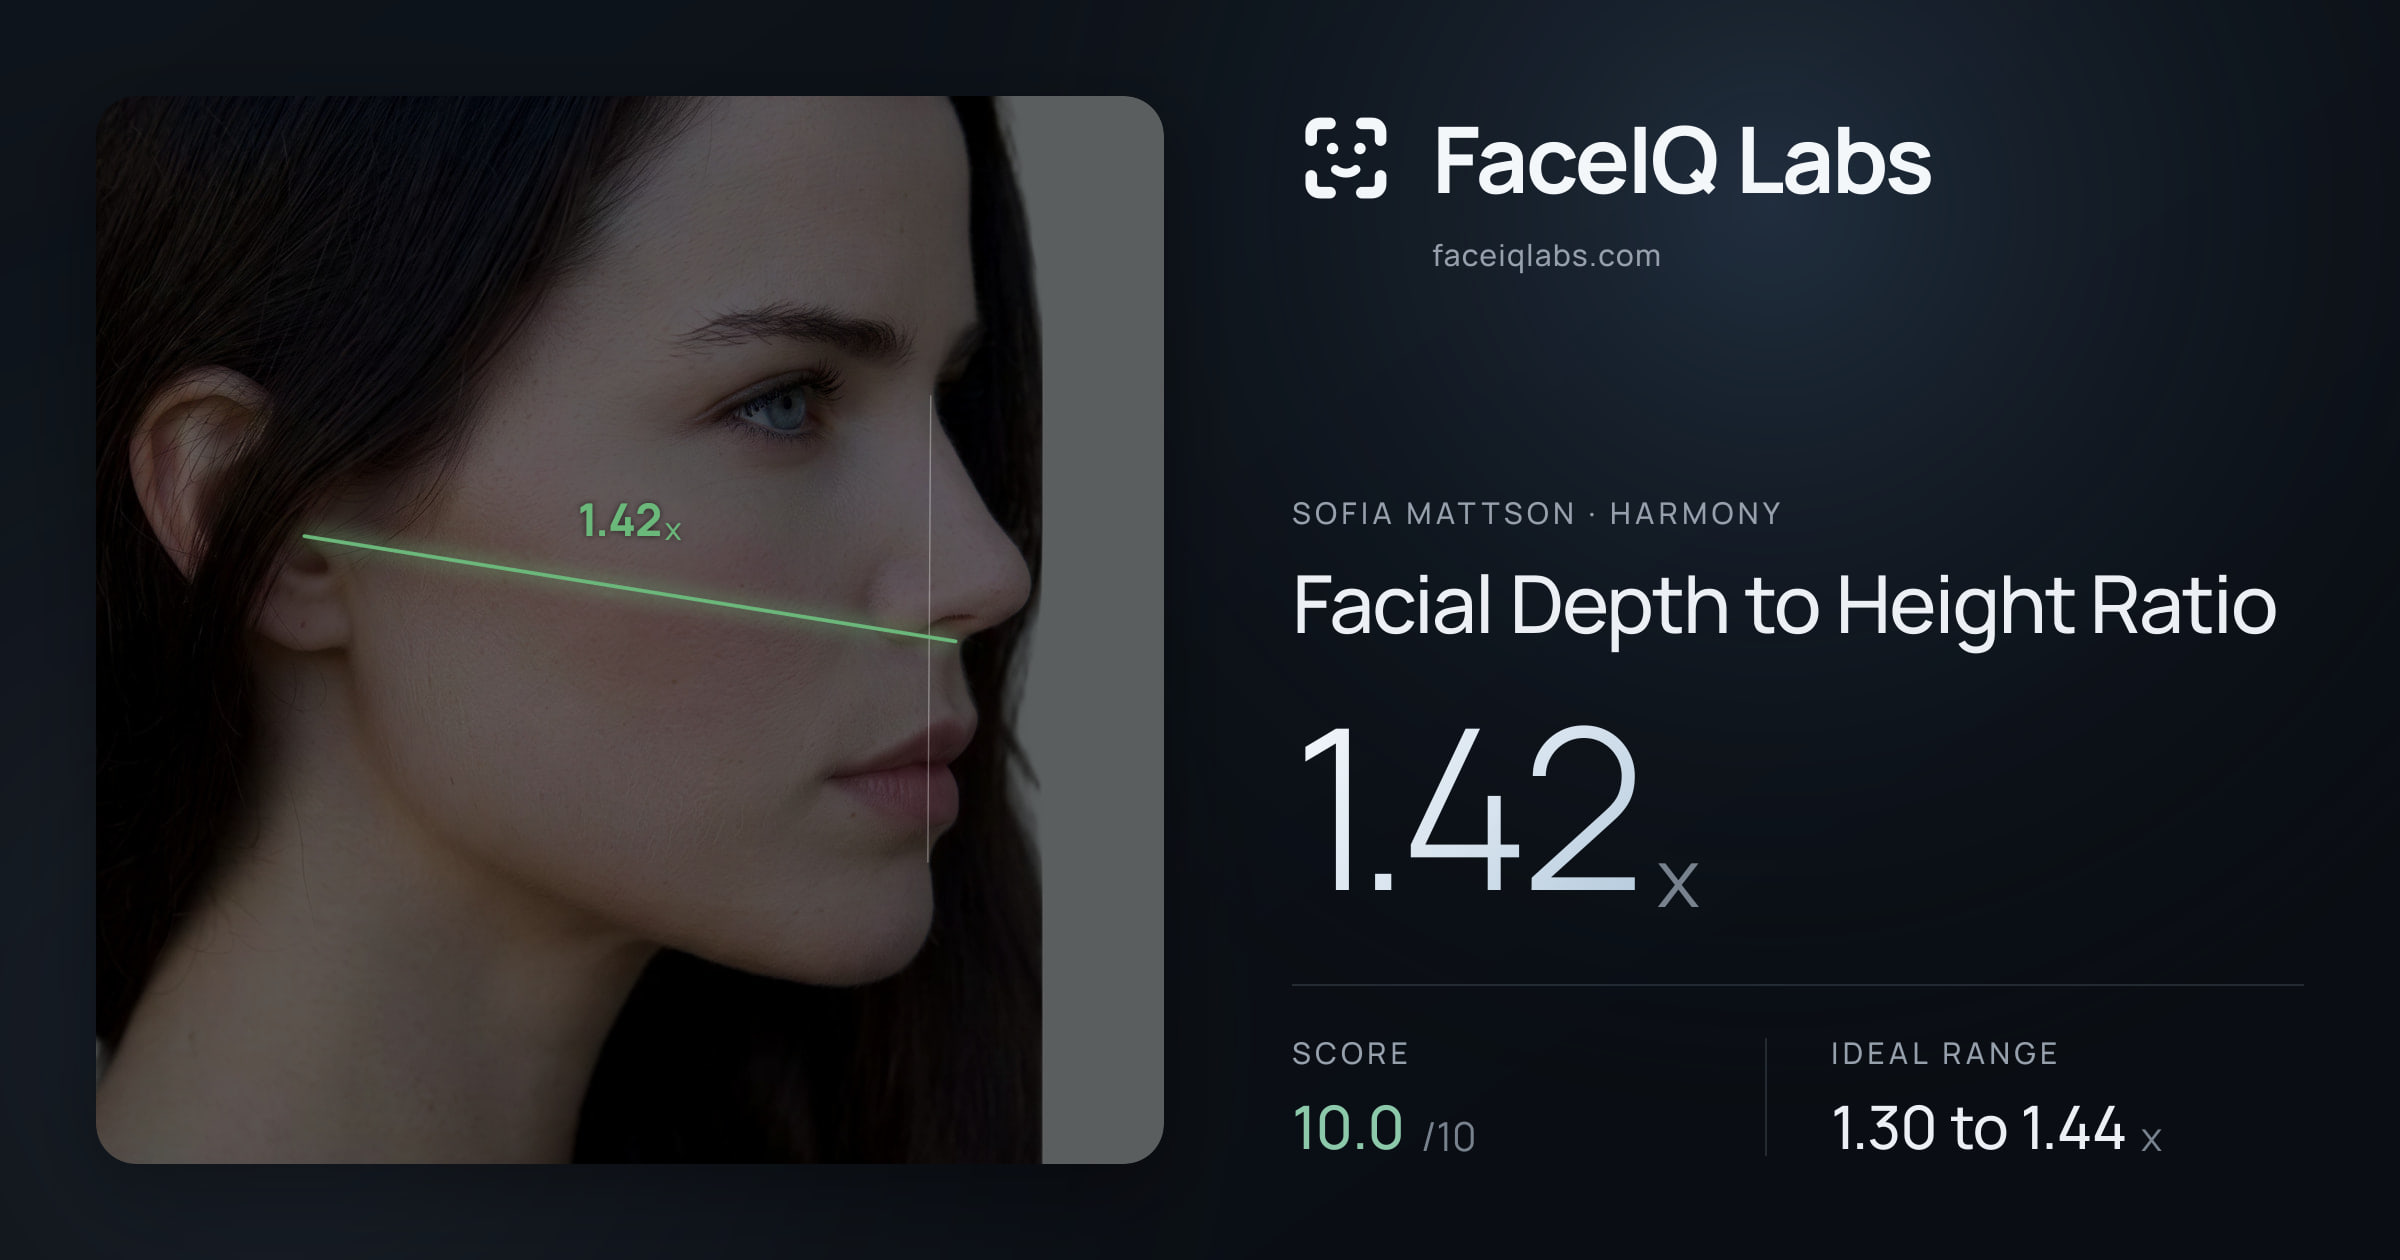Image resolution: width=2400 pixels, height=1260 pixels.
Task: Click the FaceIQ Labs face-scan logo icon
Action: point(1345,158)
